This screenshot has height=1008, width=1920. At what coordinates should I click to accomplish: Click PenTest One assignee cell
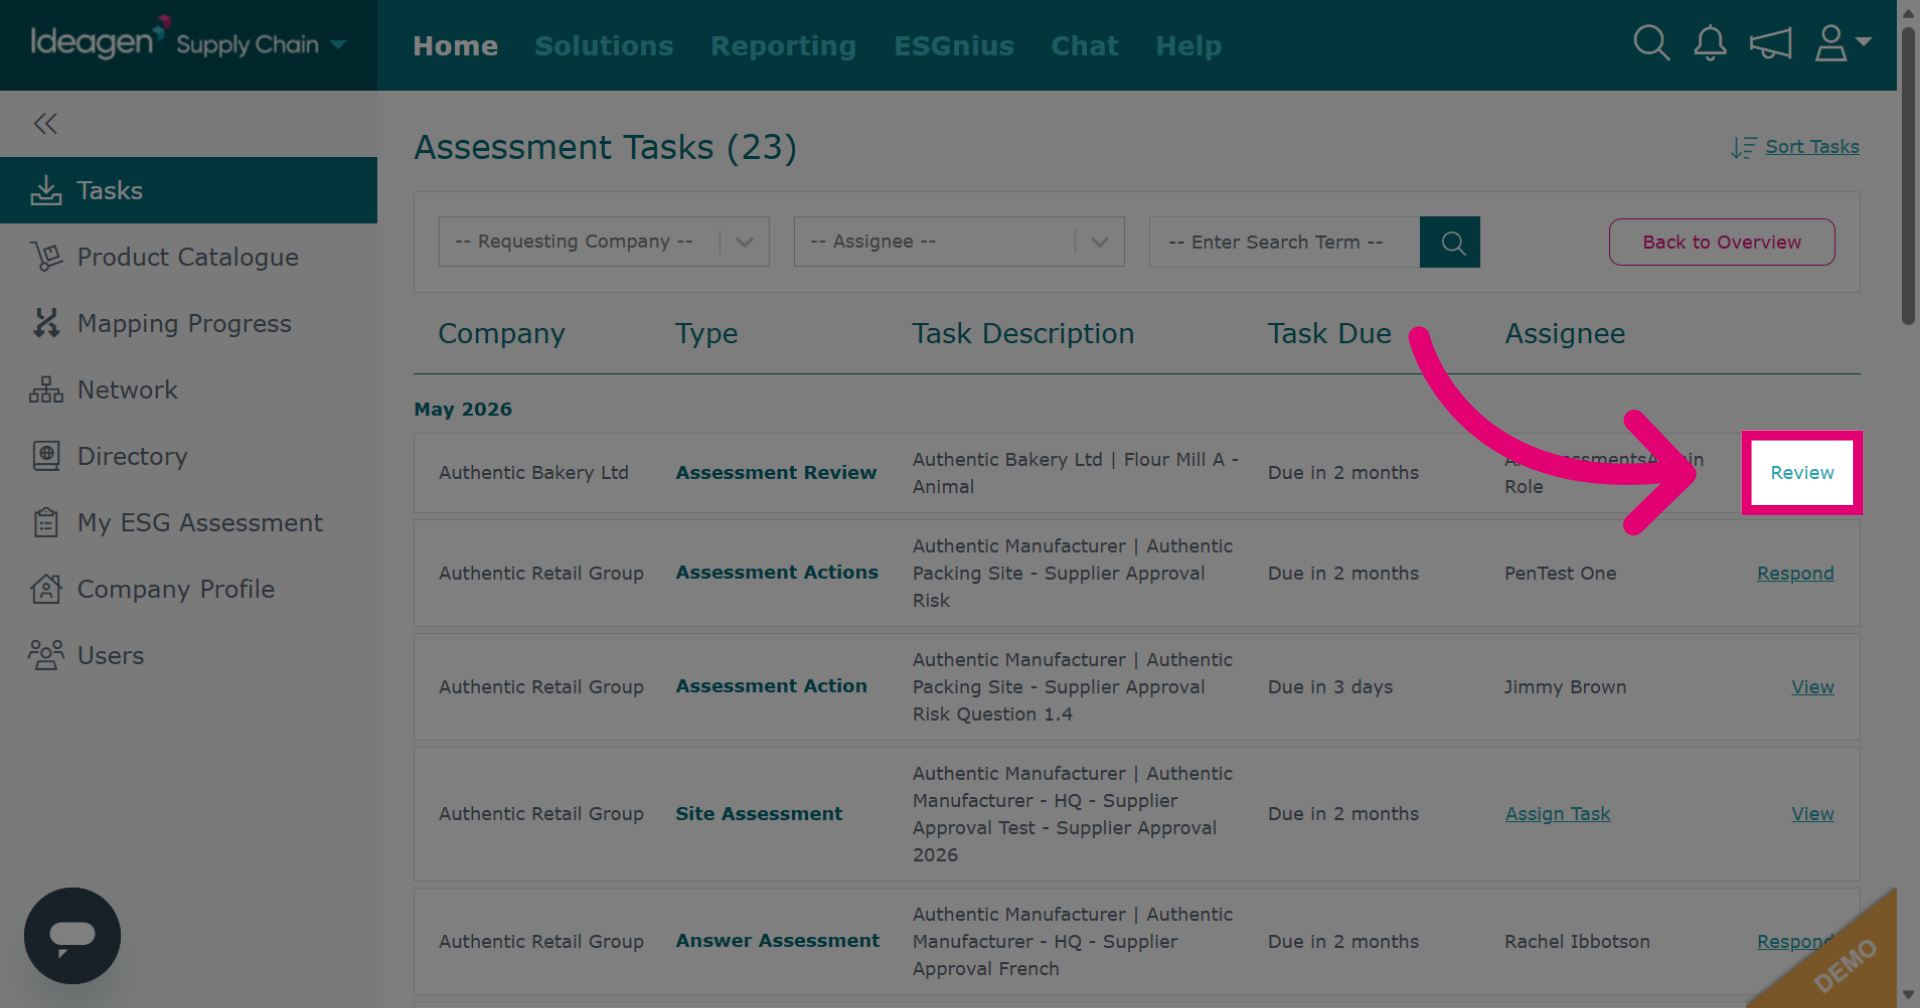point(1560,573)
